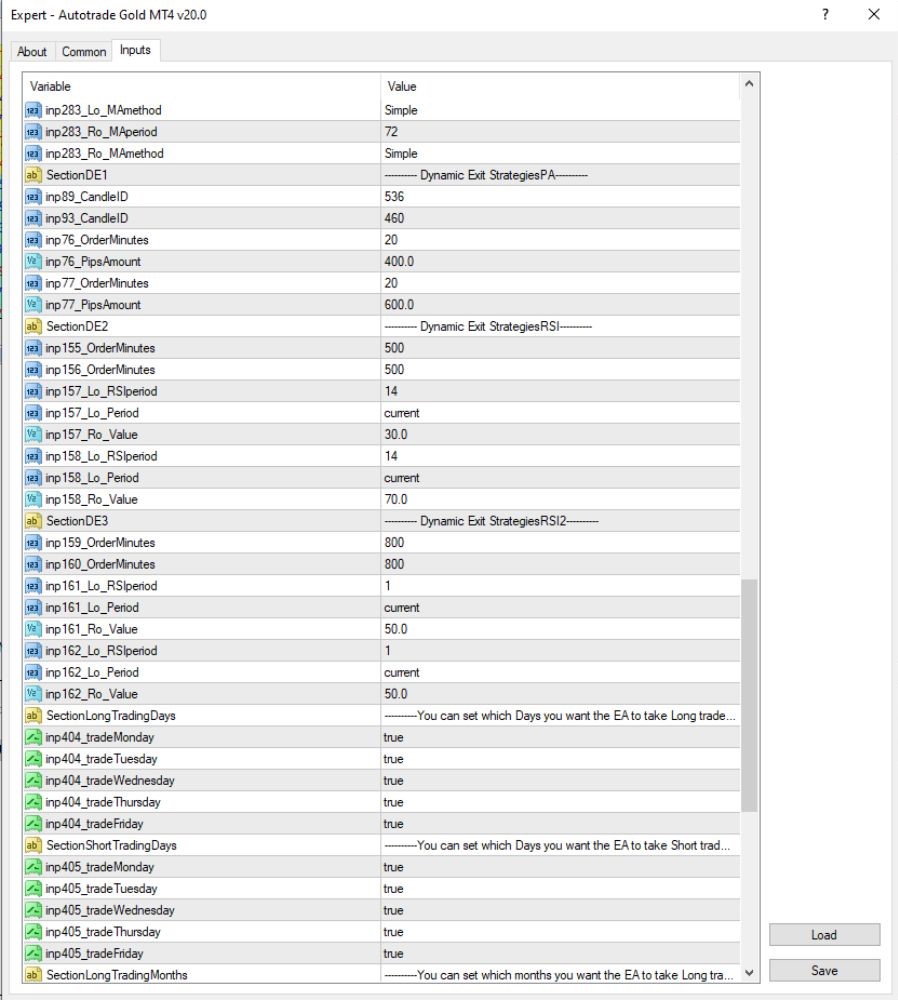Select the inp405_tradeMonday value true
The image size is (898, 1000).
[394, 867]
